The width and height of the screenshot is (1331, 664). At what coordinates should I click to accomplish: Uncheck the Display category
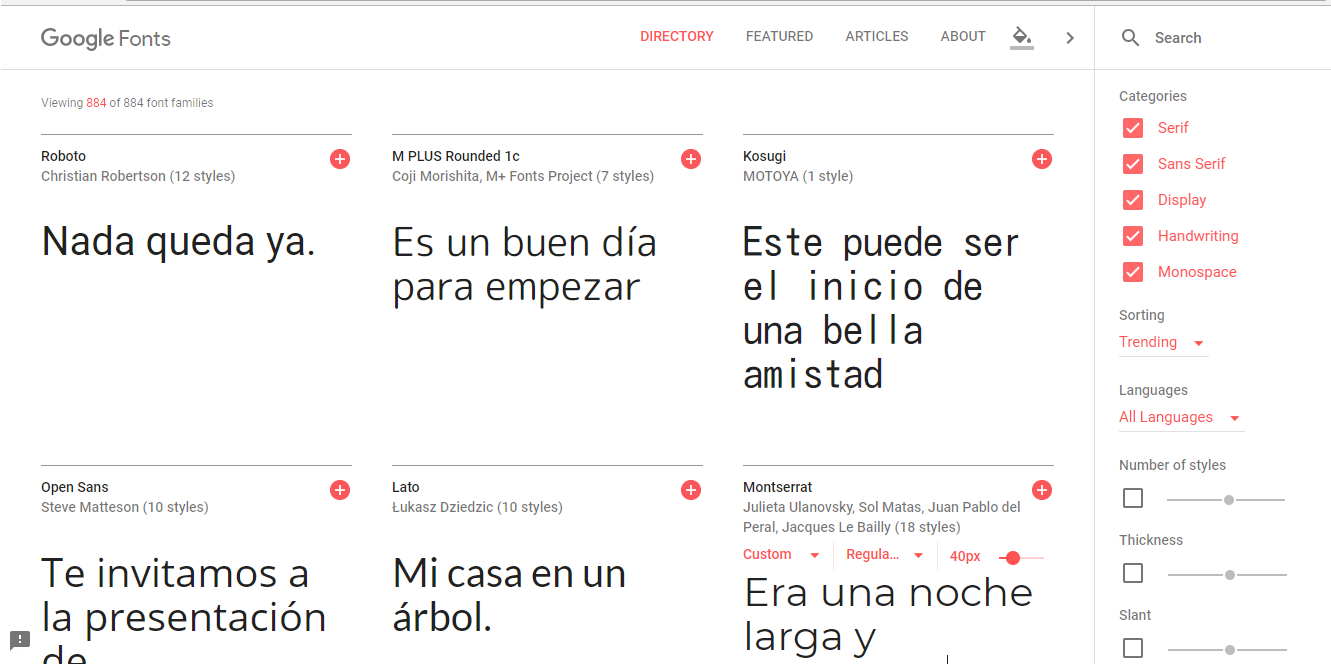tap(1133, 200)
